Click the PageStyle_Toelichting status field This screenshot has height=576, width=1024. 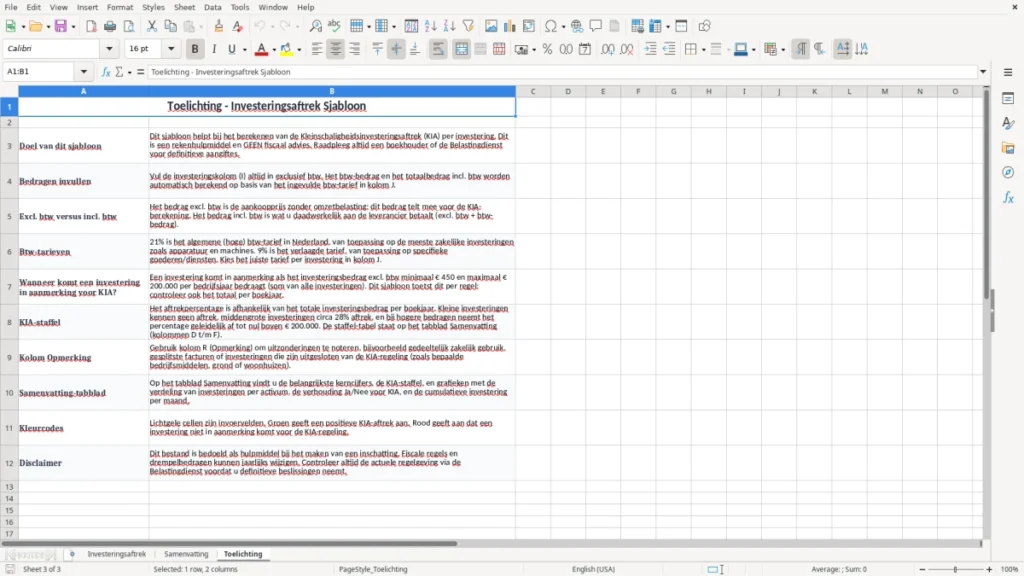click(373, 569)
